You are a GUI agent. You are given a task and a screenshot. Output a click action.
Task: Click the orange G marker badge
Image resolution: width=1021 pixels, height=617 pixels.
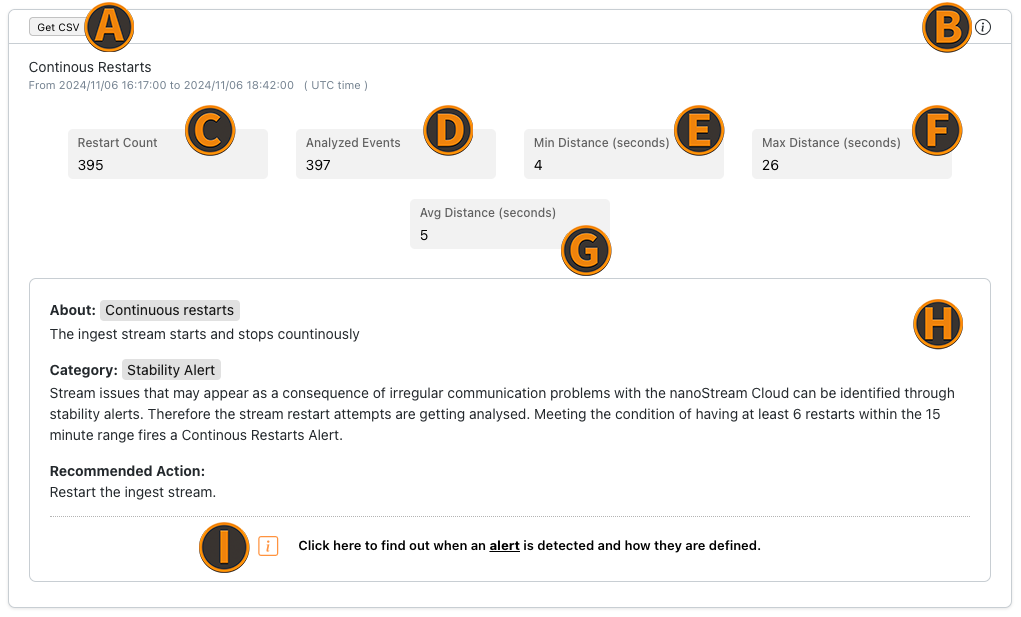pos(586,251)
